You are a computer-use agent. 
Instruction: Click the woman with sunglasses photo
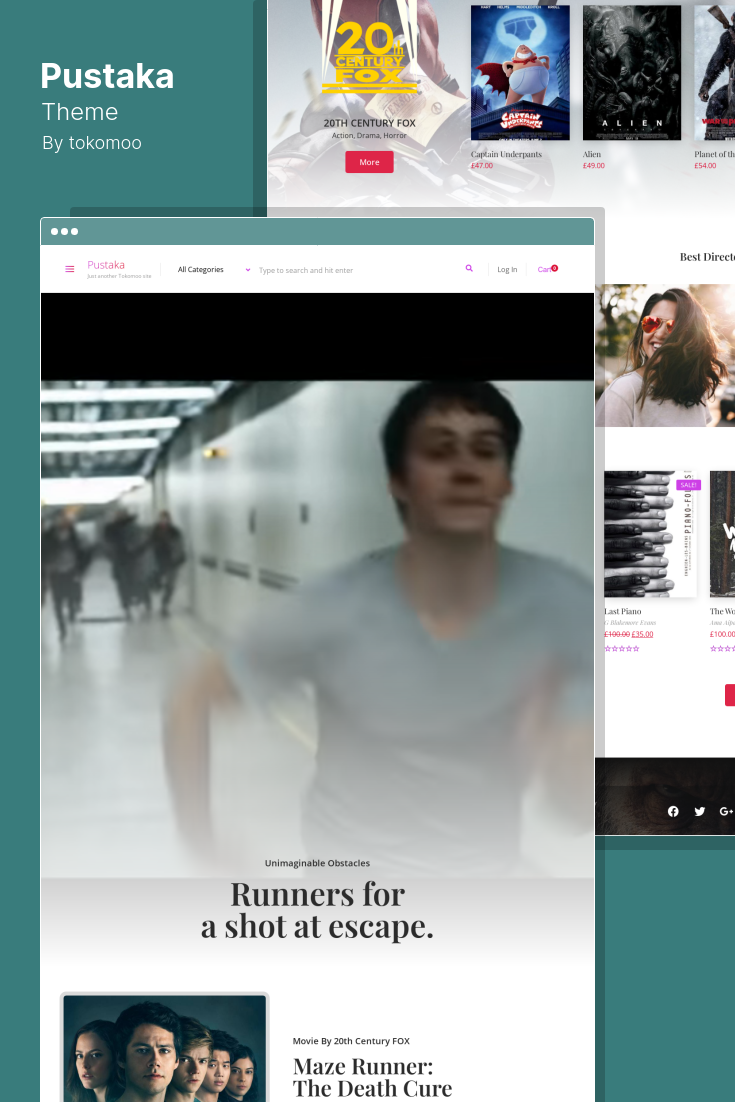click(665, 356)
